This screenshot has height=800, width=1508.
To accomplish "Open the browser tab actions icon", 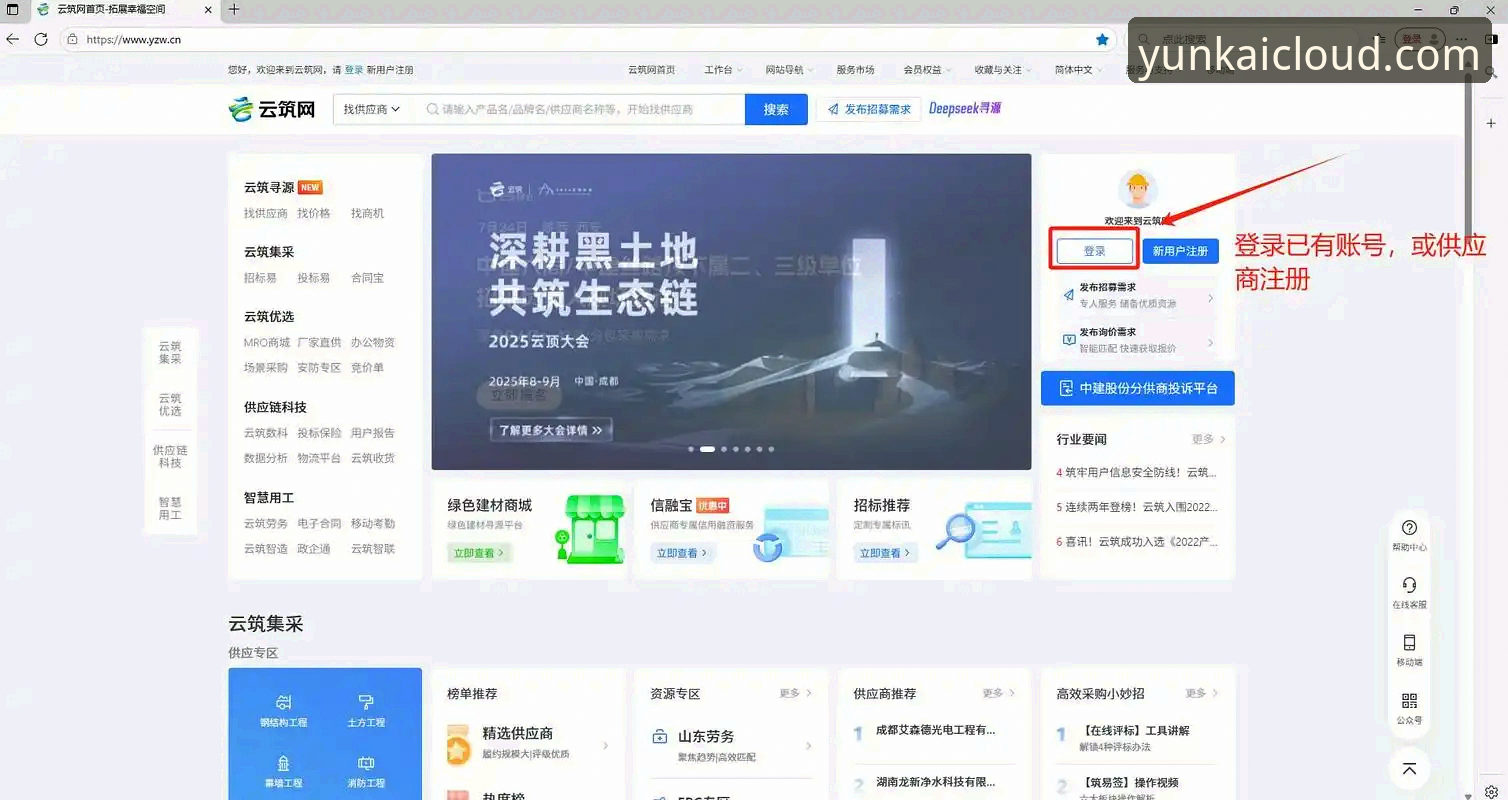I will [x=13, y=9].
